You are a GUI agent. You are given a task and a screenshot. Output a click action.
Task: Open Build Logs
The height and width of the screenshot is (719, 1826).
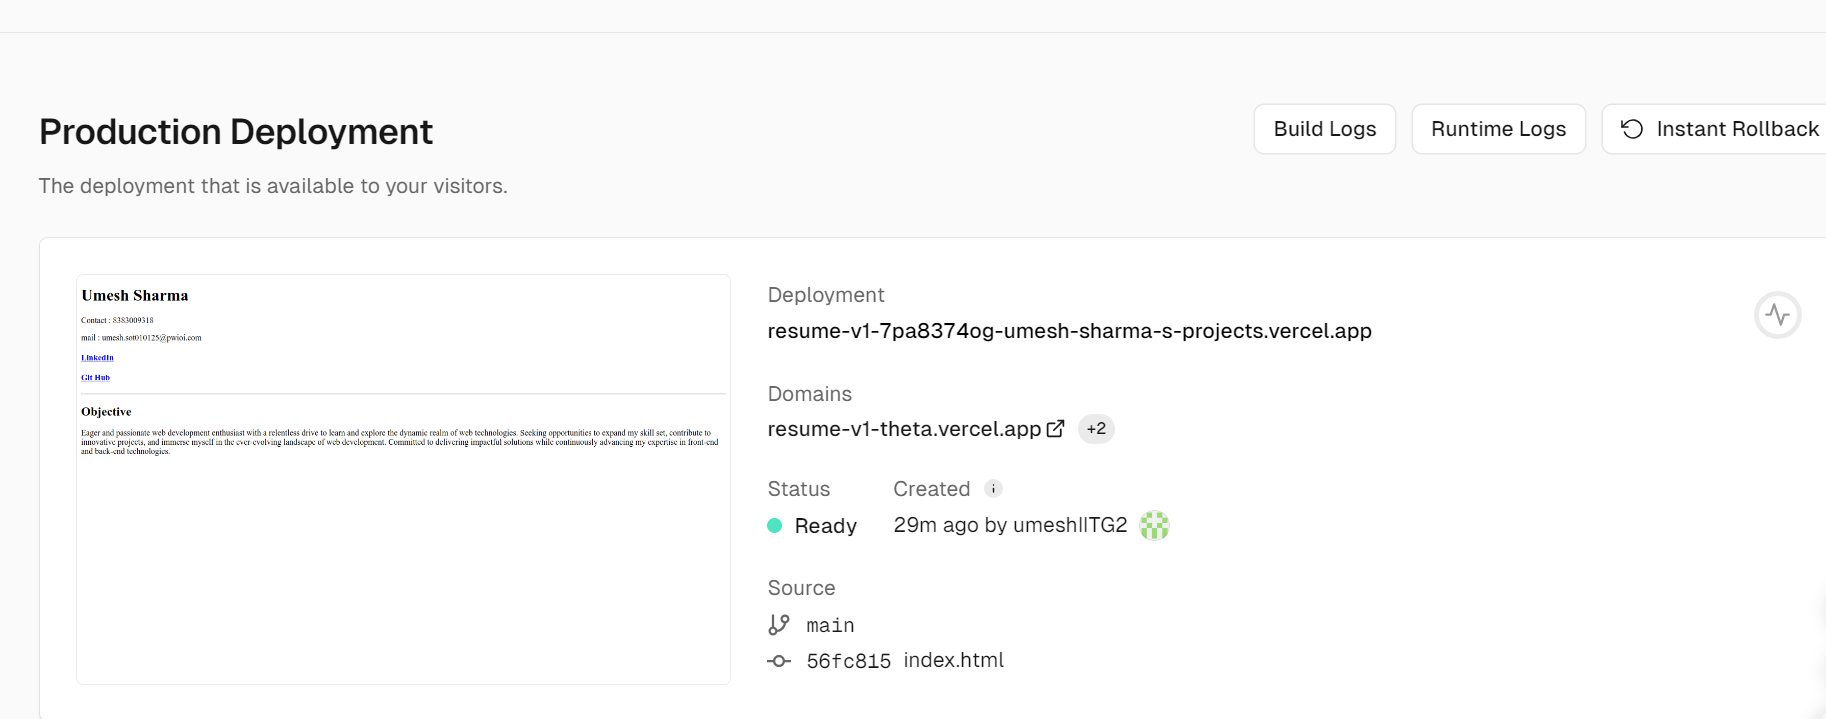point(1324,129)
